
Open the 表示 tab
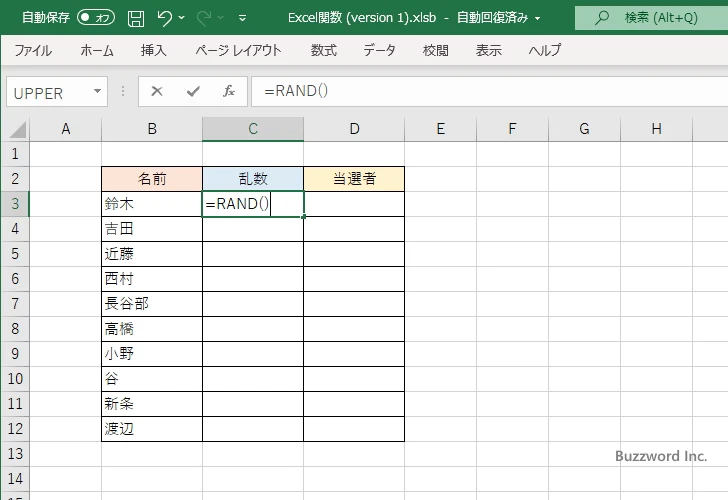pyautogui.click(x=488, y=50)
